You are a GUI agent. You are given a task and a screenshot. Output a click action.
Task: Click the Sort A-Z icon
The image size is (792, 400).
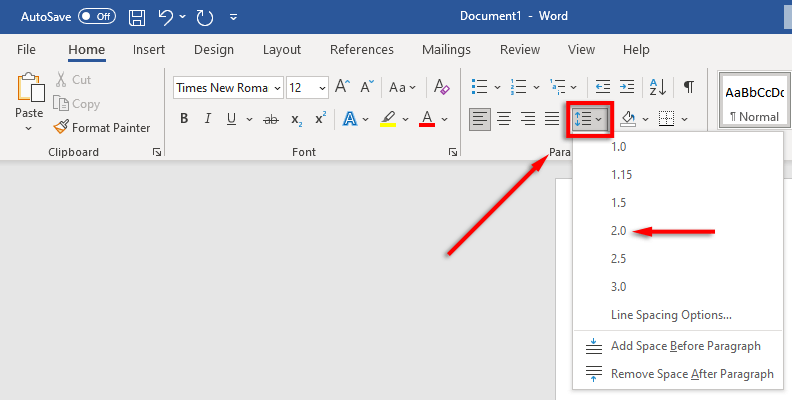[x=658, y=87]
